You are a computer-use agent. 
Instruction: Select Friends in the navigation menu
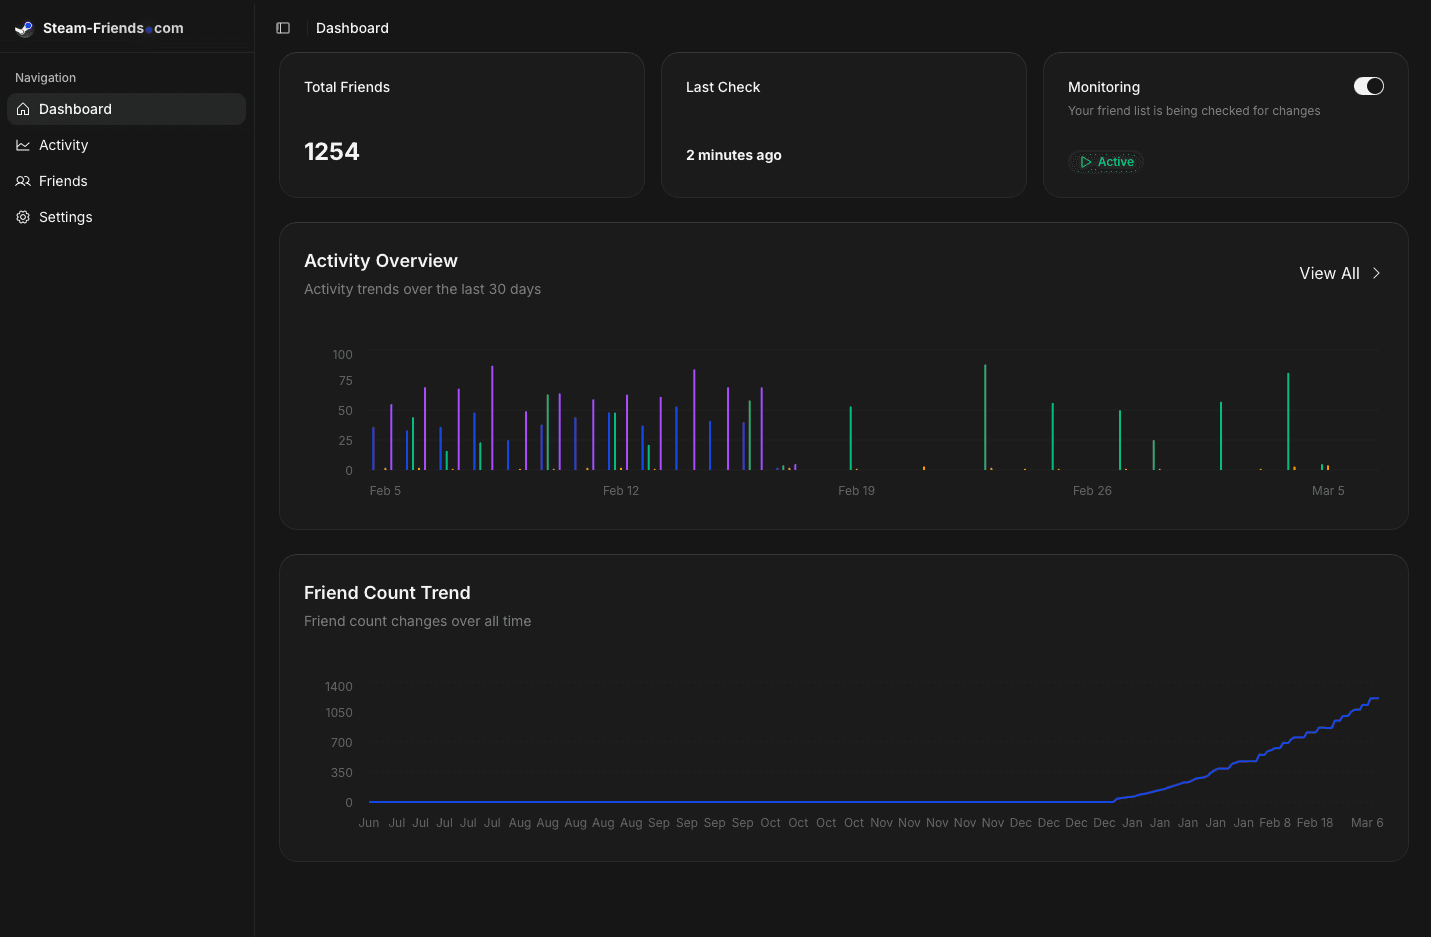click(63, 181)
